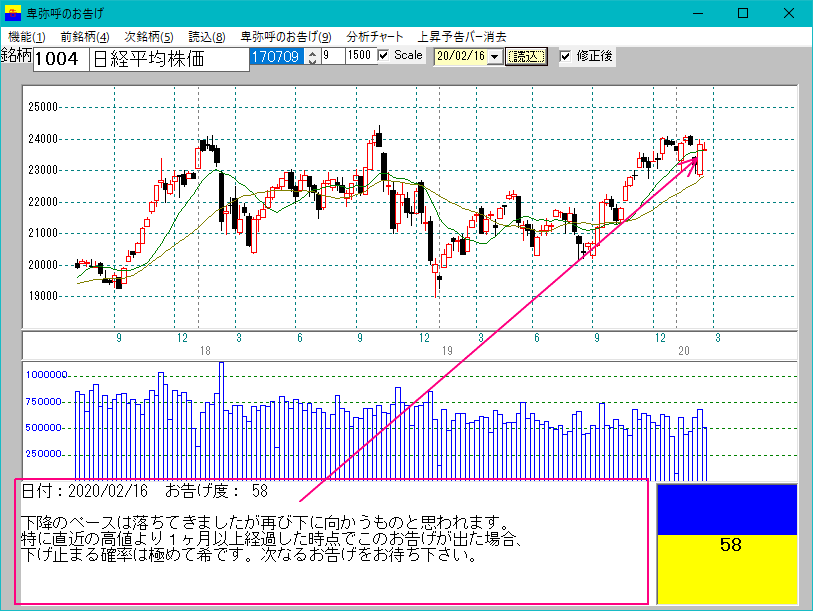Image resolution: width=813 pixels, height=611 pixels.
Task: Click the 19000 price axis label
Action: pyautogui.click(x=43, y=296)
